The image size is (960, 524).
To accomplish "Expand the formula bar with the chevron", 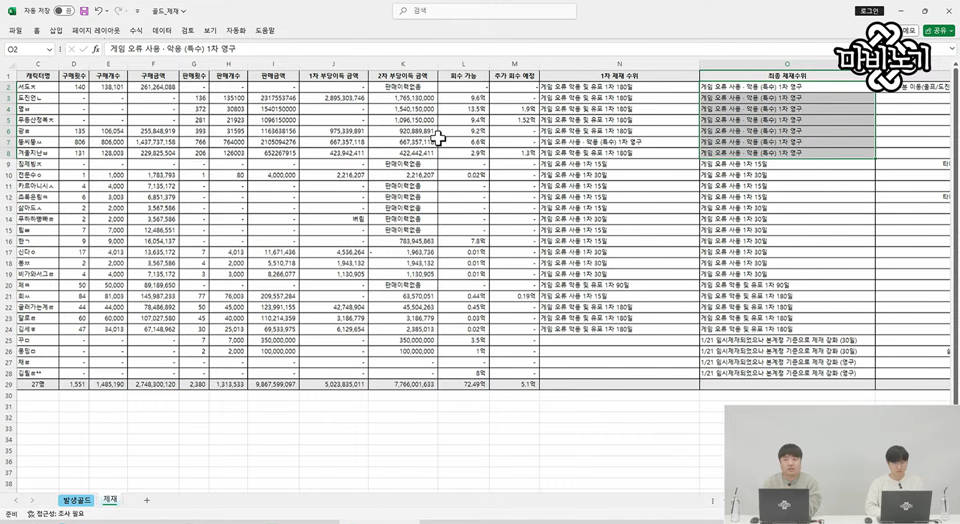I will [x=951, y=49].
